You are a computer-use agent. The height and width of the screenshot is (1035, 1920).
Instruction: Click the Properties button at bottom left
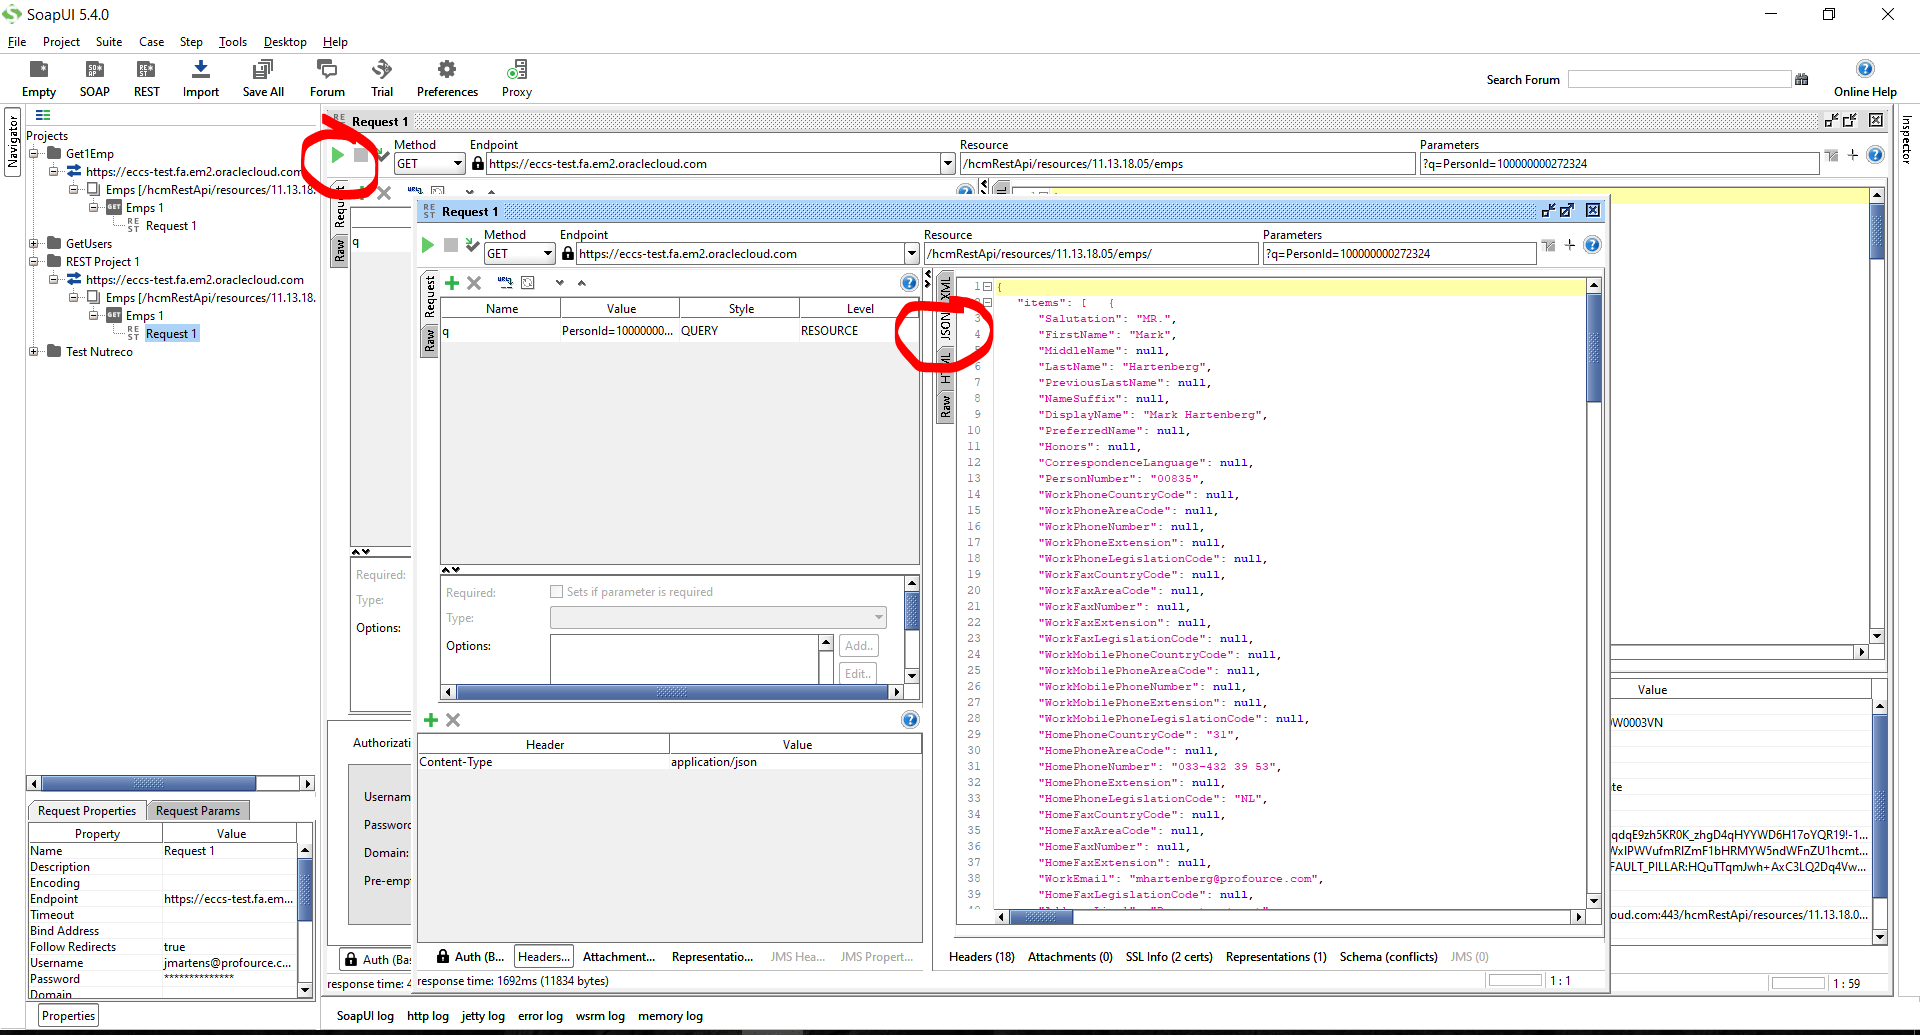pos(68,1016)
